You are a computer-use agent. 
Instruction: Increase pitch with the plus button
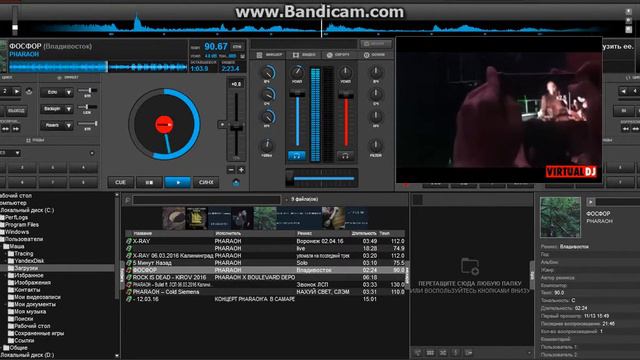(x=241, y=169)
